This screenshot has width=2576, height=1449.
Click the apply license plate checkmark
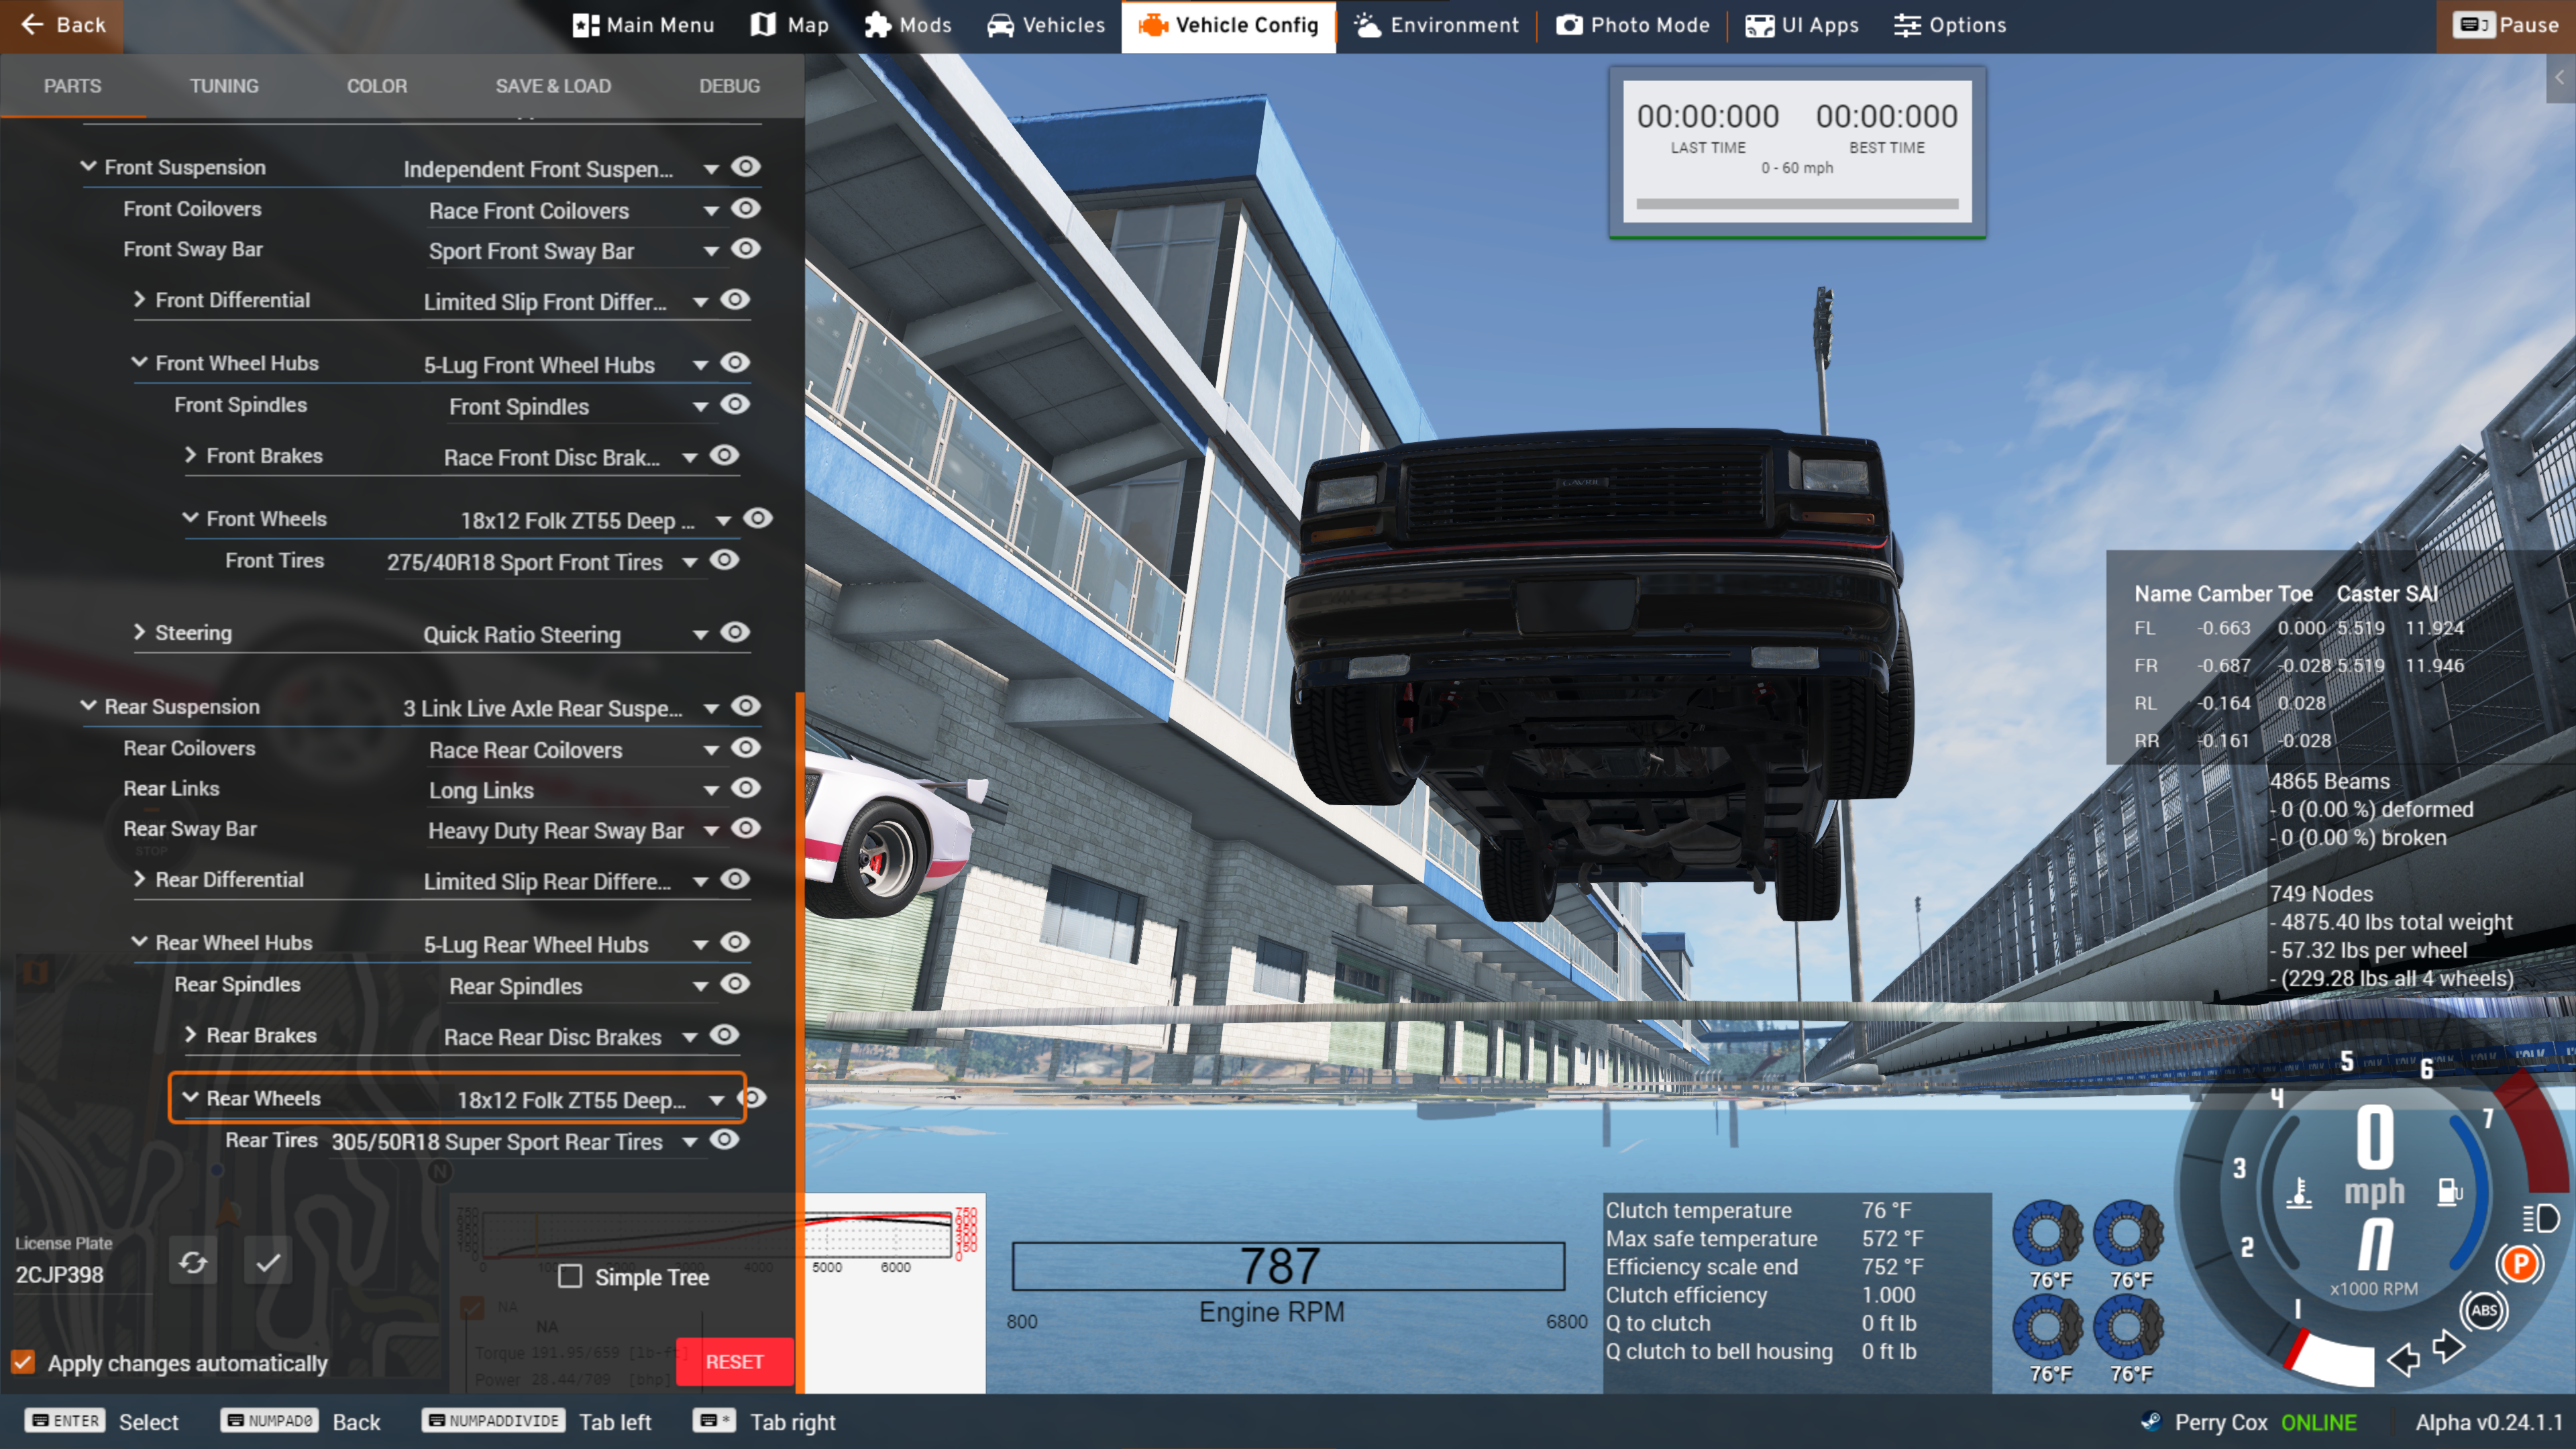pos(268,1262)
